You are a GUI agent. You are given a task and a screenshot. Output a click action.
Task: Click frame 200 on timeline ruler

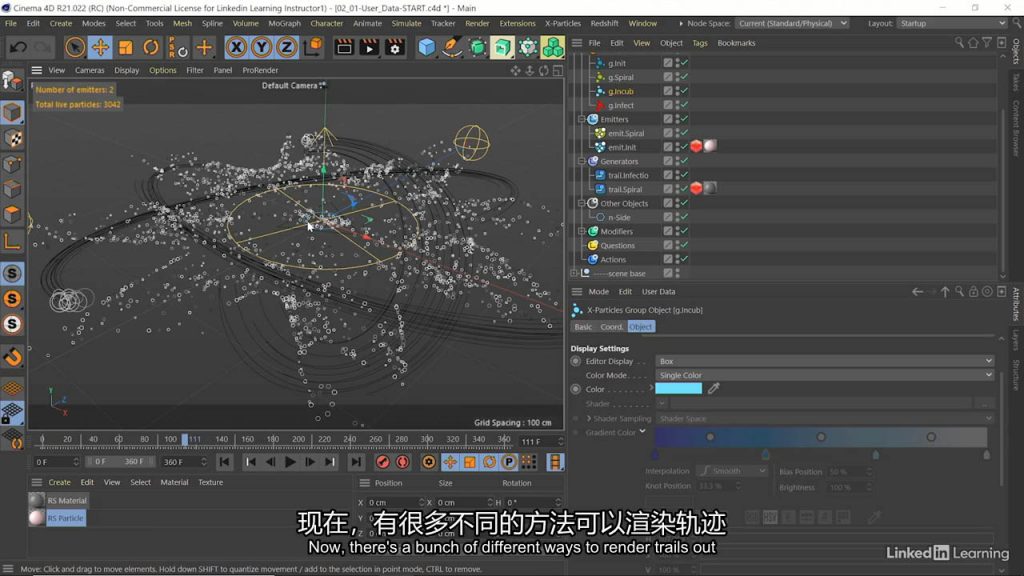(298, 440)
